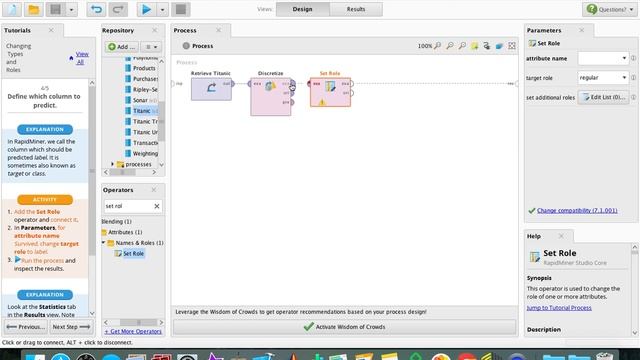Viewport: 640px width, 360px height.
Task: Click the fit process to canvas icon
Action: point(512,46)
